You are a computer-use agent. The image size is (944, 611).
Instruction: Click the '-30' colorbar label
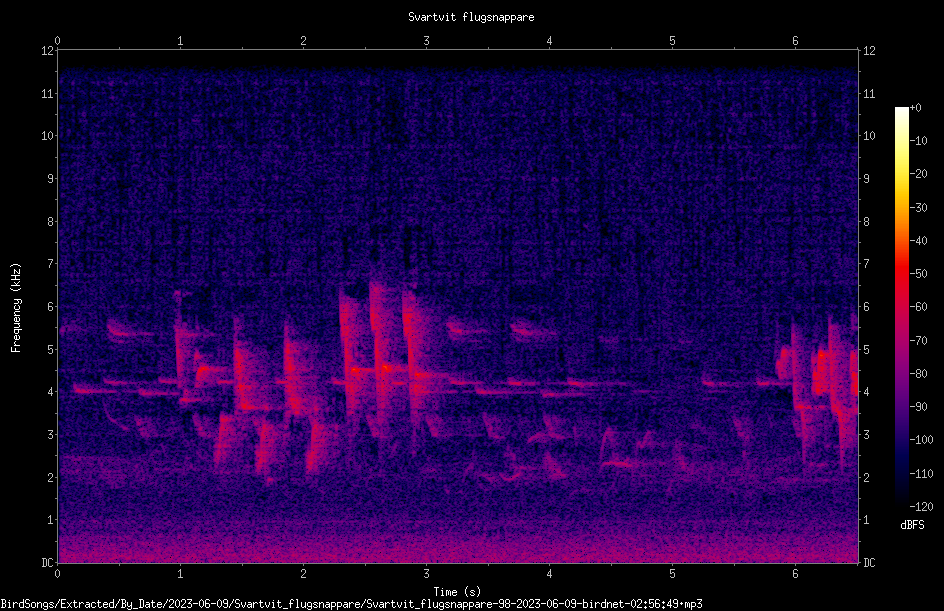pyautogui.click(x=918, y=208)
